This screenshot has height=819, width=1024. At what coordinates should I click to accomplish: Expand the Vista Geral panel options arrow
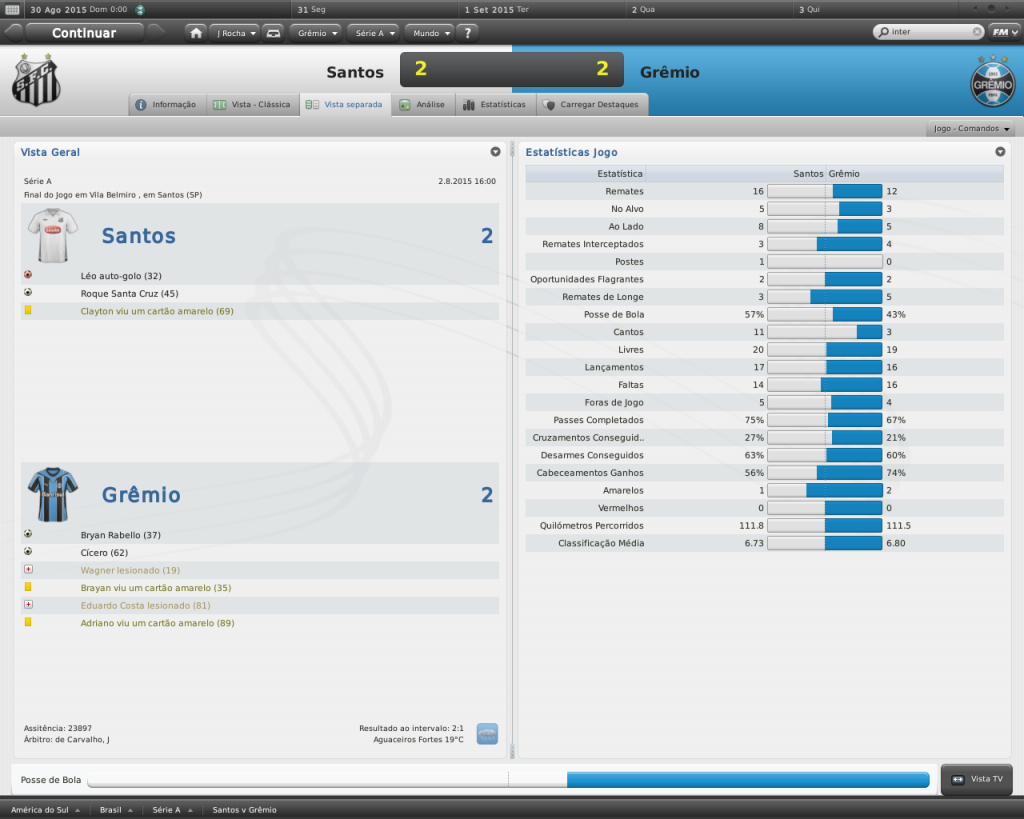(x=495, y=152)
